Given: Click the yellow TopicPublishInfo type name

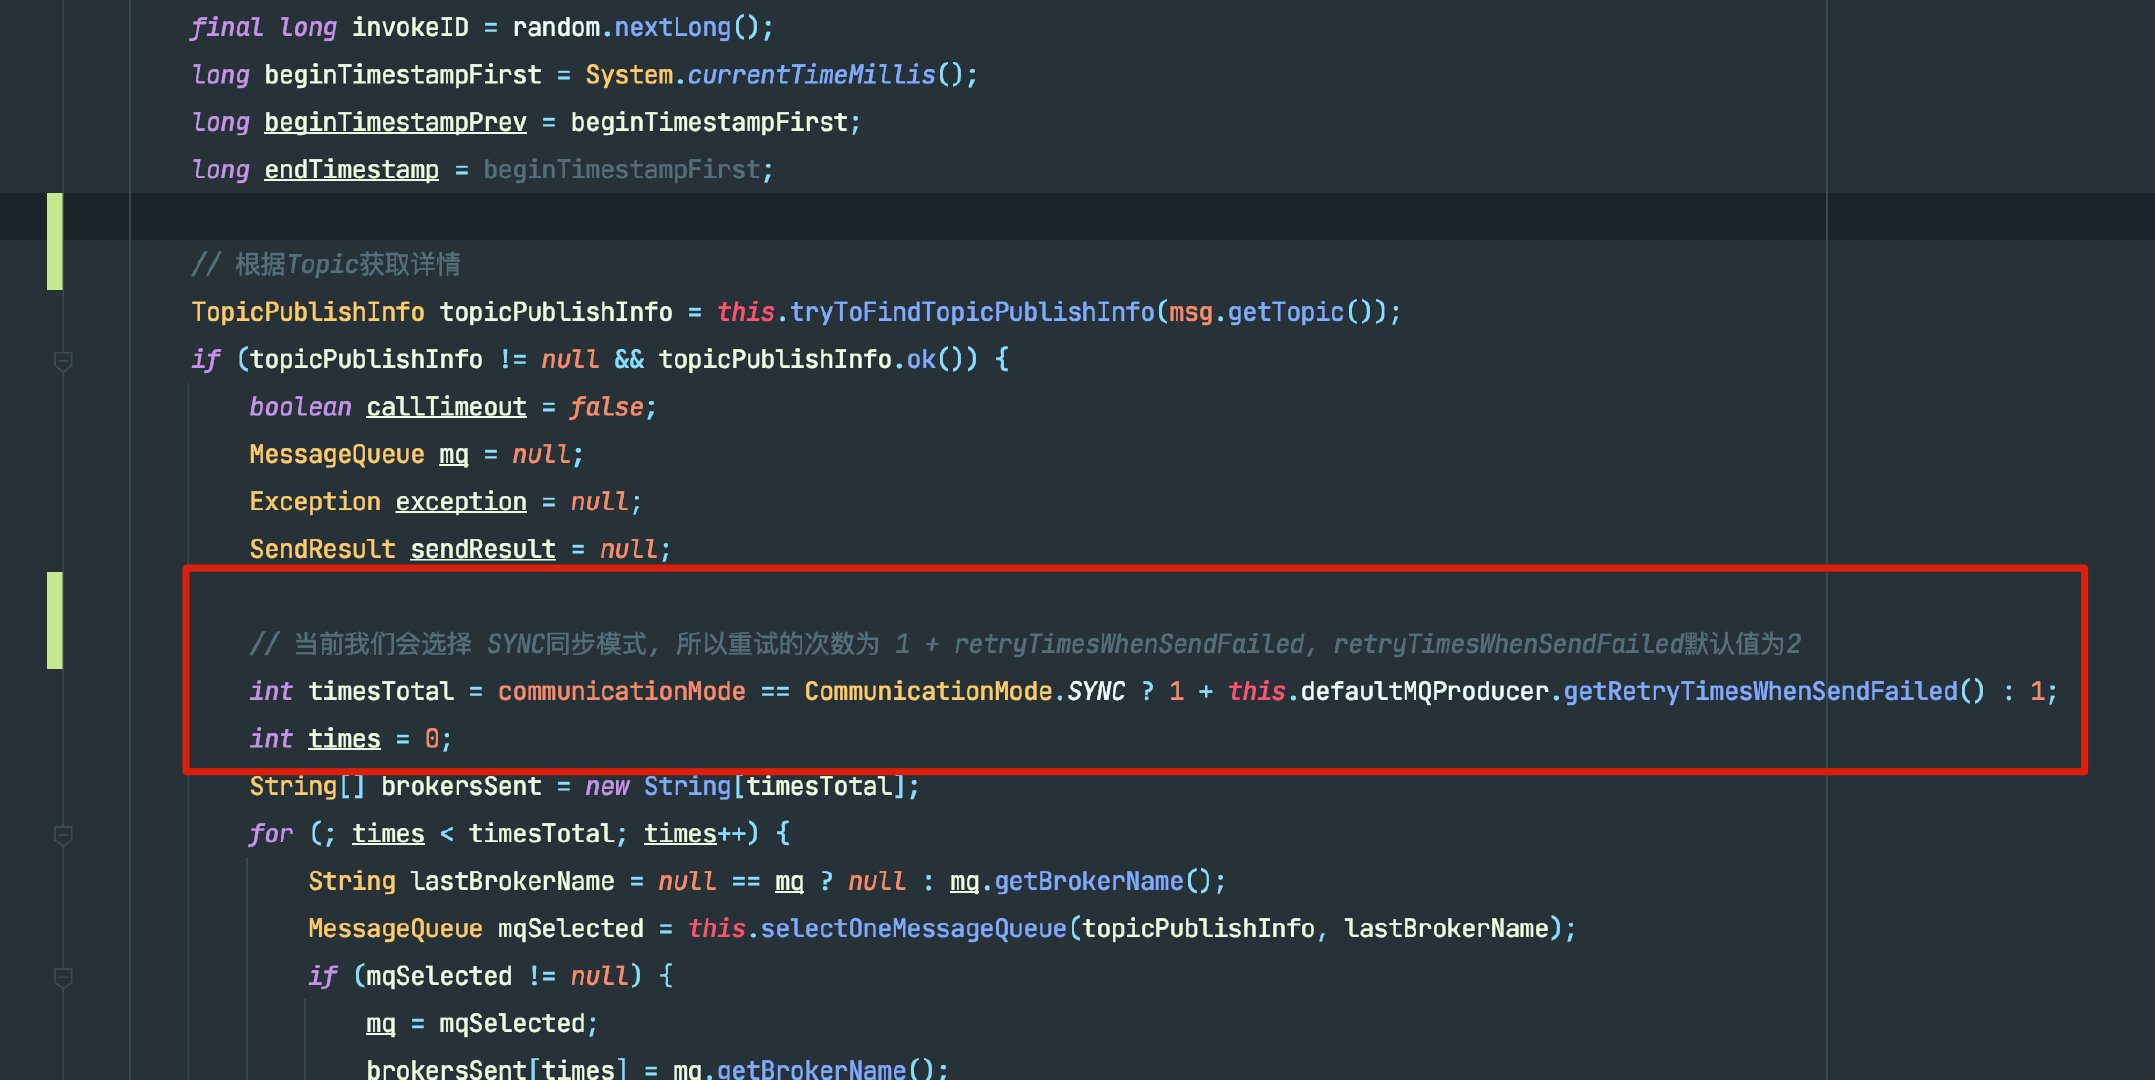Looking at the screenshot, I should pos(308,312).
